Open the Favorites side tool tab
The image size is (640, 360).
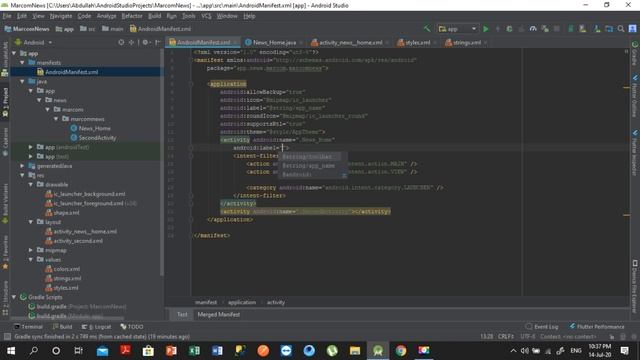click(5, 252)
